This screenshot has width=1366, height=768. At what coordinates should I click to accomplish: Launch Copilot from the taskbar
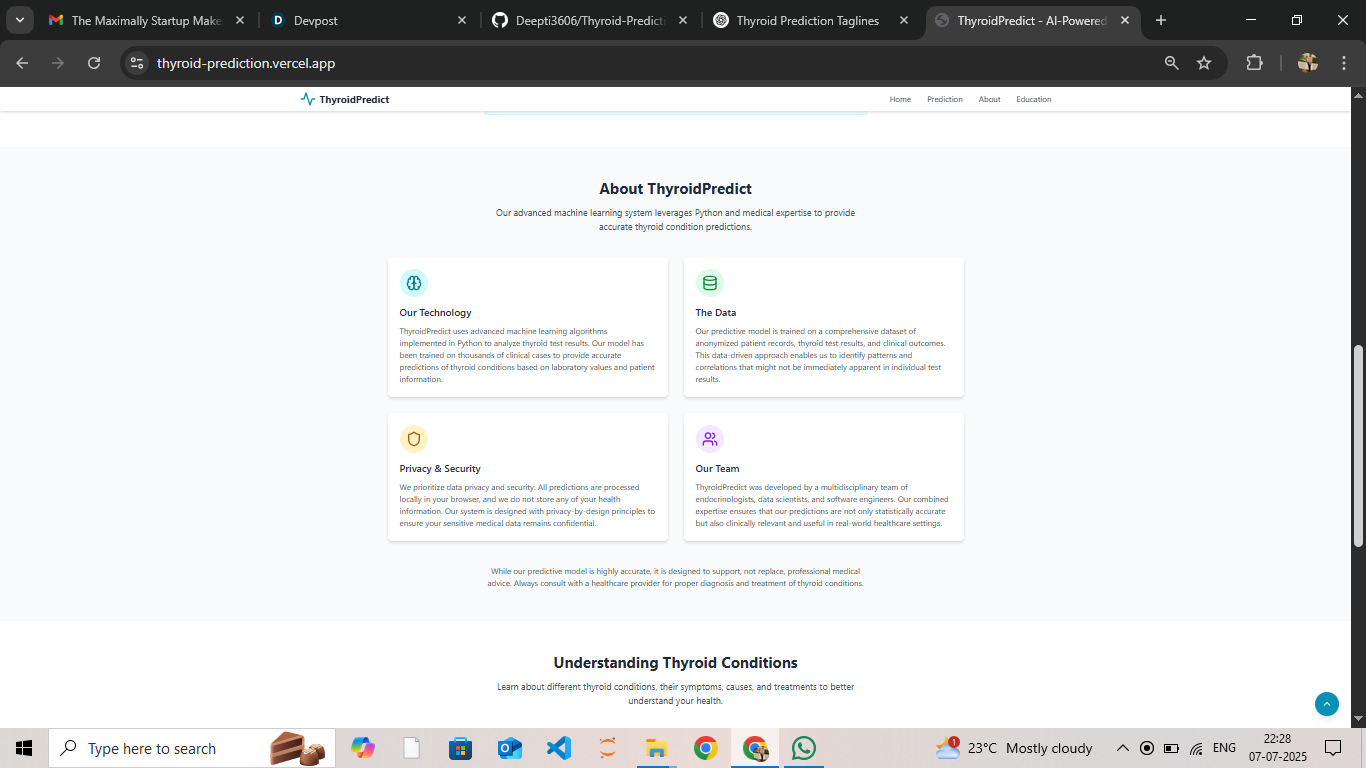(x=362, y=748)
